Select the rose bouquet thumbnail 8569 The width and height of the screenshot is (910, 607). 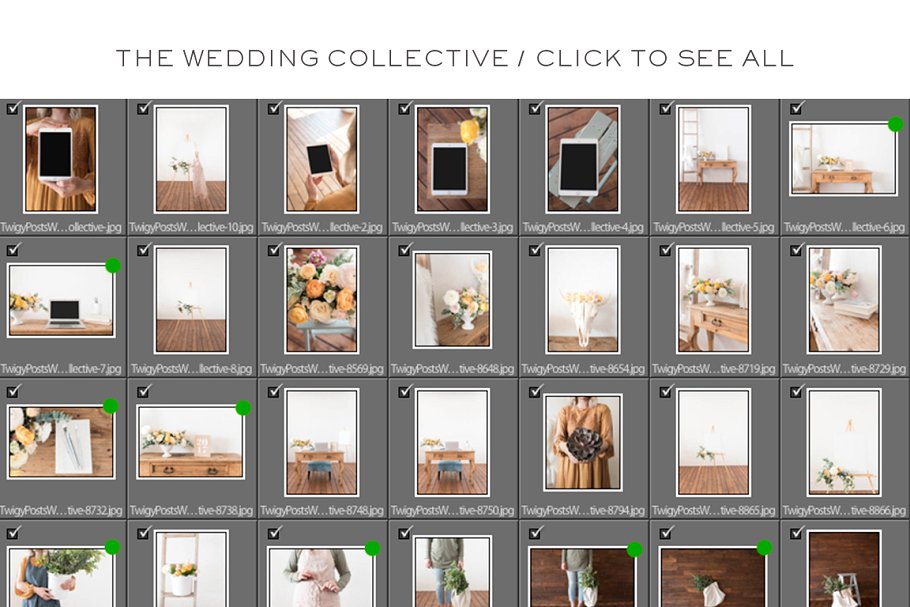323,300
